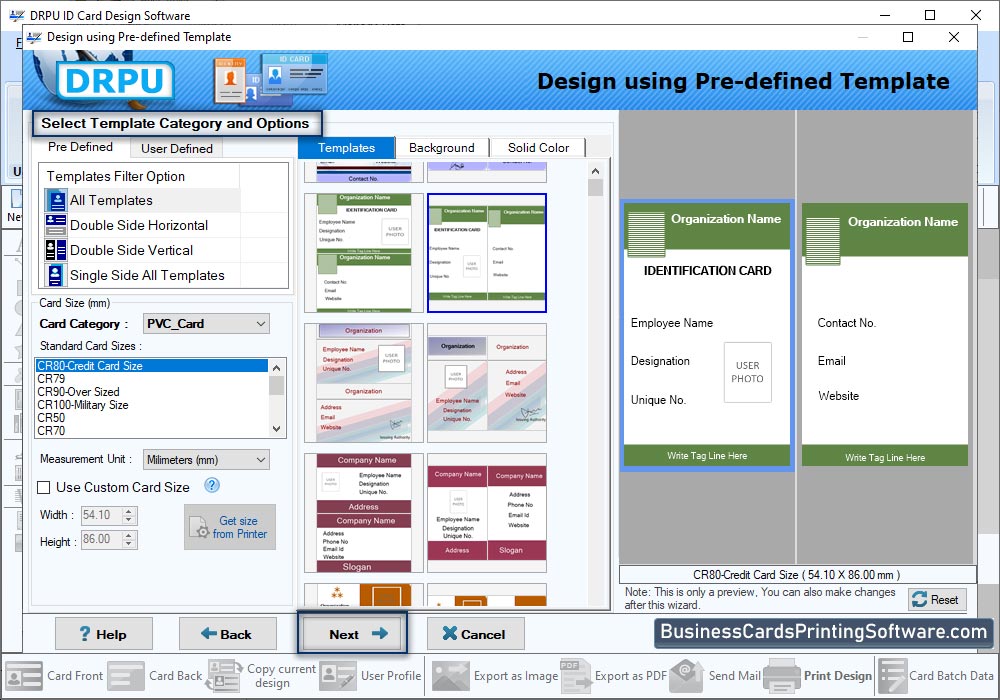
Task: Select CR79 card size
Action: click(152, 379)
